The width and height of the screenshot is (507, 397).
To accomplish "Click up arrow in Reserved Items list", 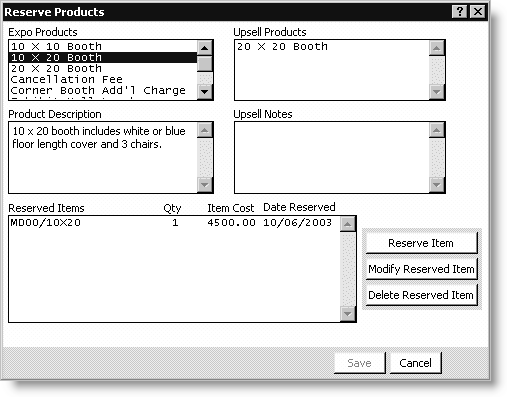I will (348, 224).
